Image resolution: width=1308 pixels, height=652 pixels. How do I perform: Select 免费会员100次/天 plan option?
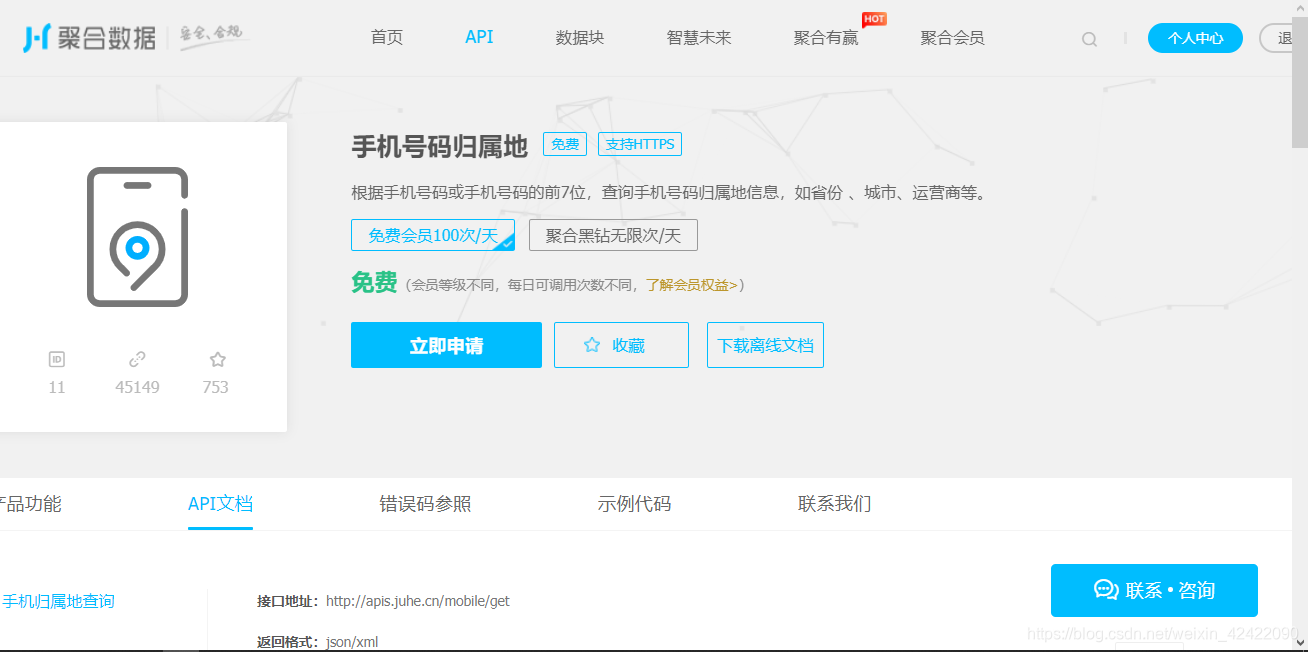(x=433, y=235)
